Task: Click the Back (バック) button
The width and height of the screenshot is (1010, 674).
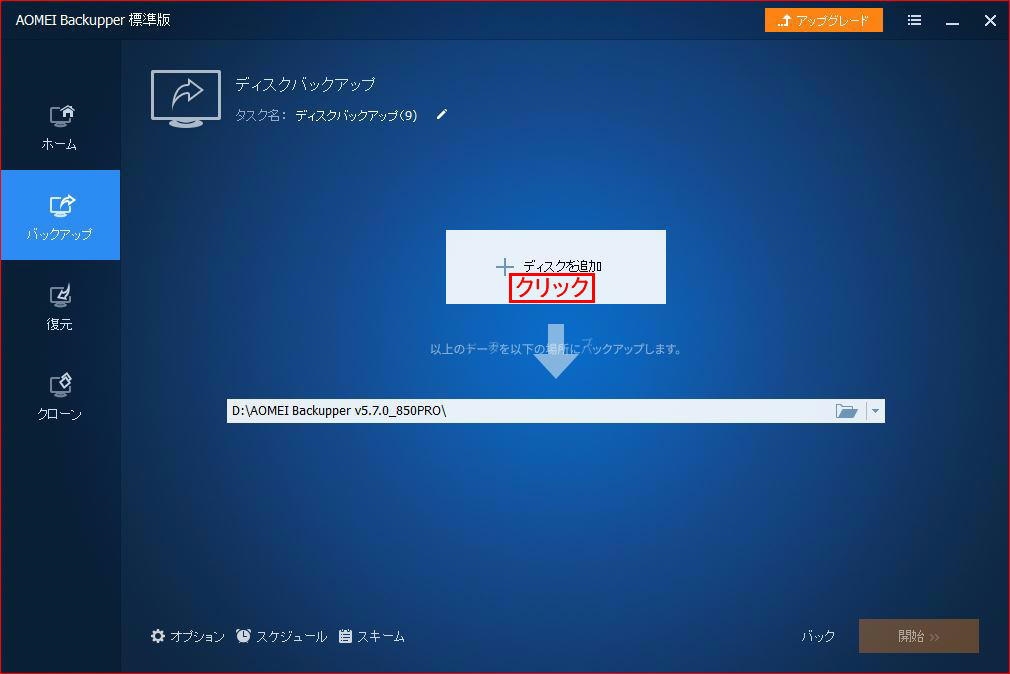Action: [818, 637]
